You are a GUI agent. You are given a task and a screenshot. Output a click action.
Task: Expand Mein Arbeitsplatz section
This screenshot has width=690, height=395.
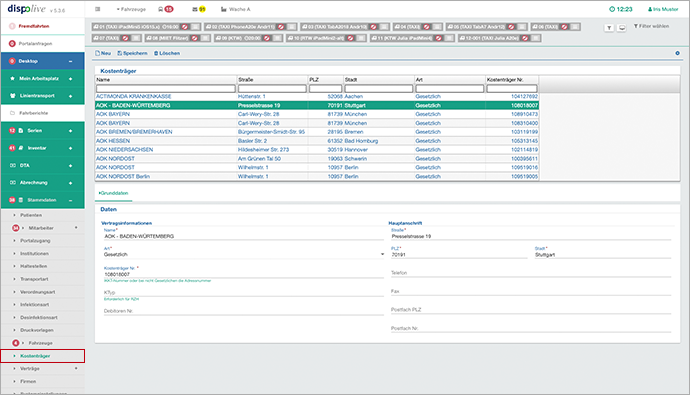(70, 79)
